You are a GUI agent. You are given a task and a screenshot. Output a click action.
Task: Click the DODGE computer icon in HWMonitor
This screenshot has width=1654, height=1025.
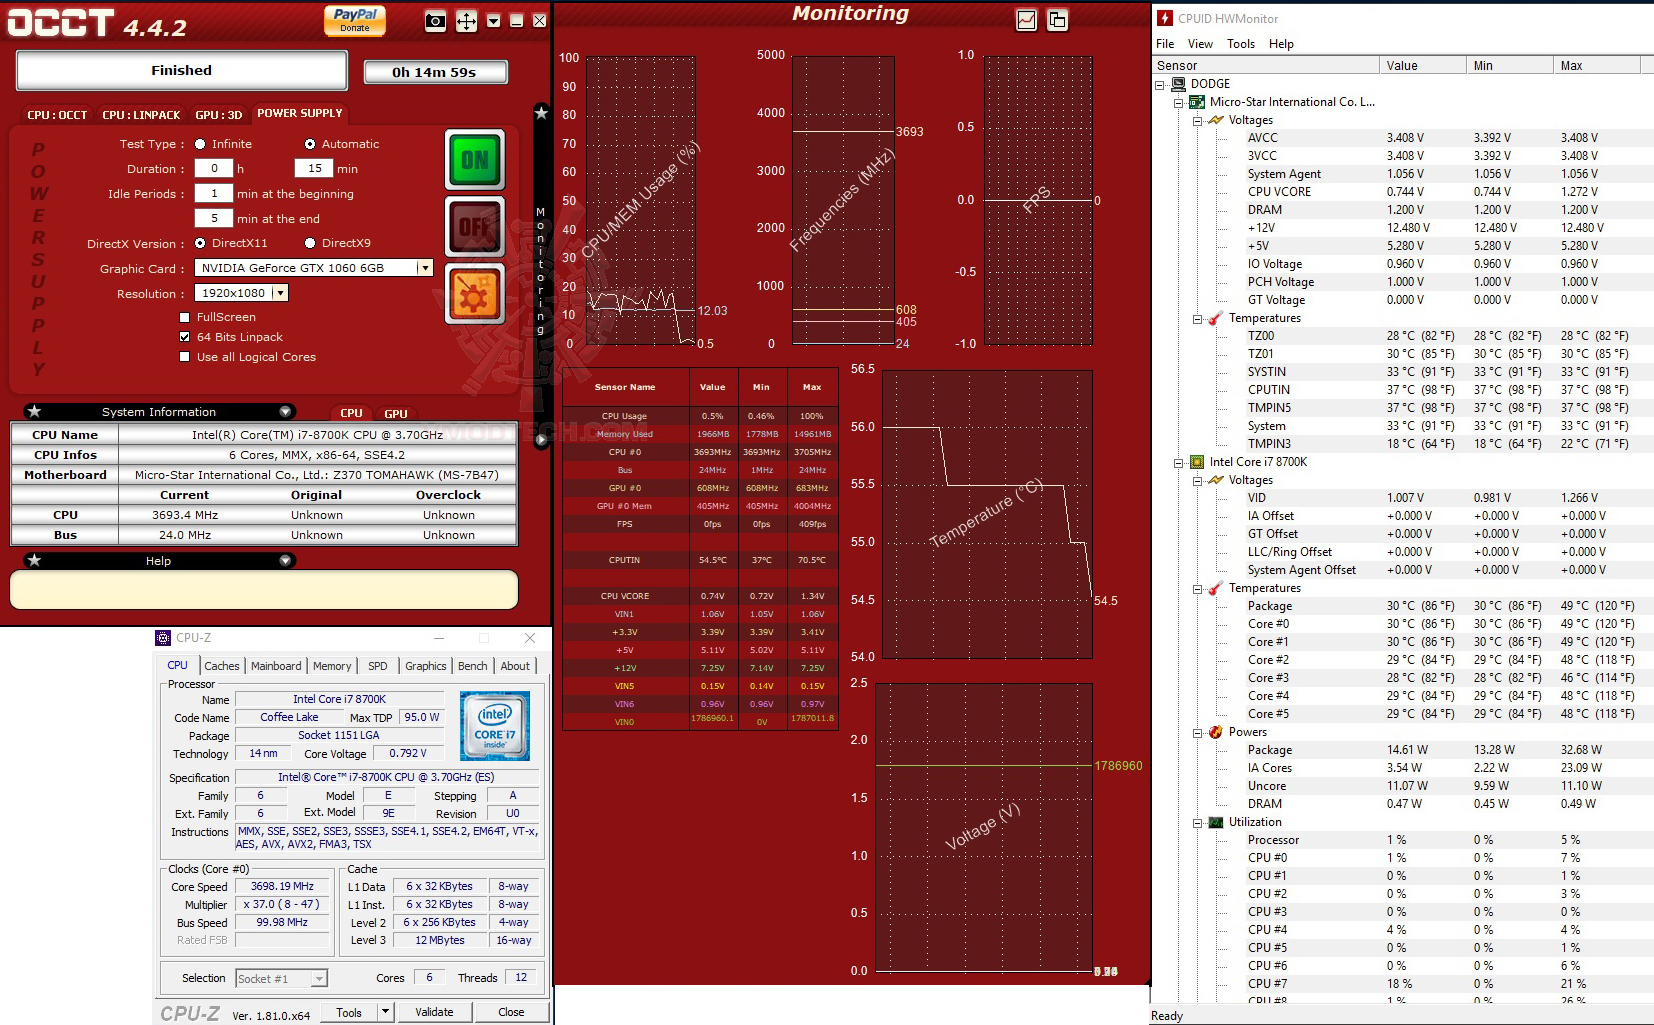(1179, 84)
